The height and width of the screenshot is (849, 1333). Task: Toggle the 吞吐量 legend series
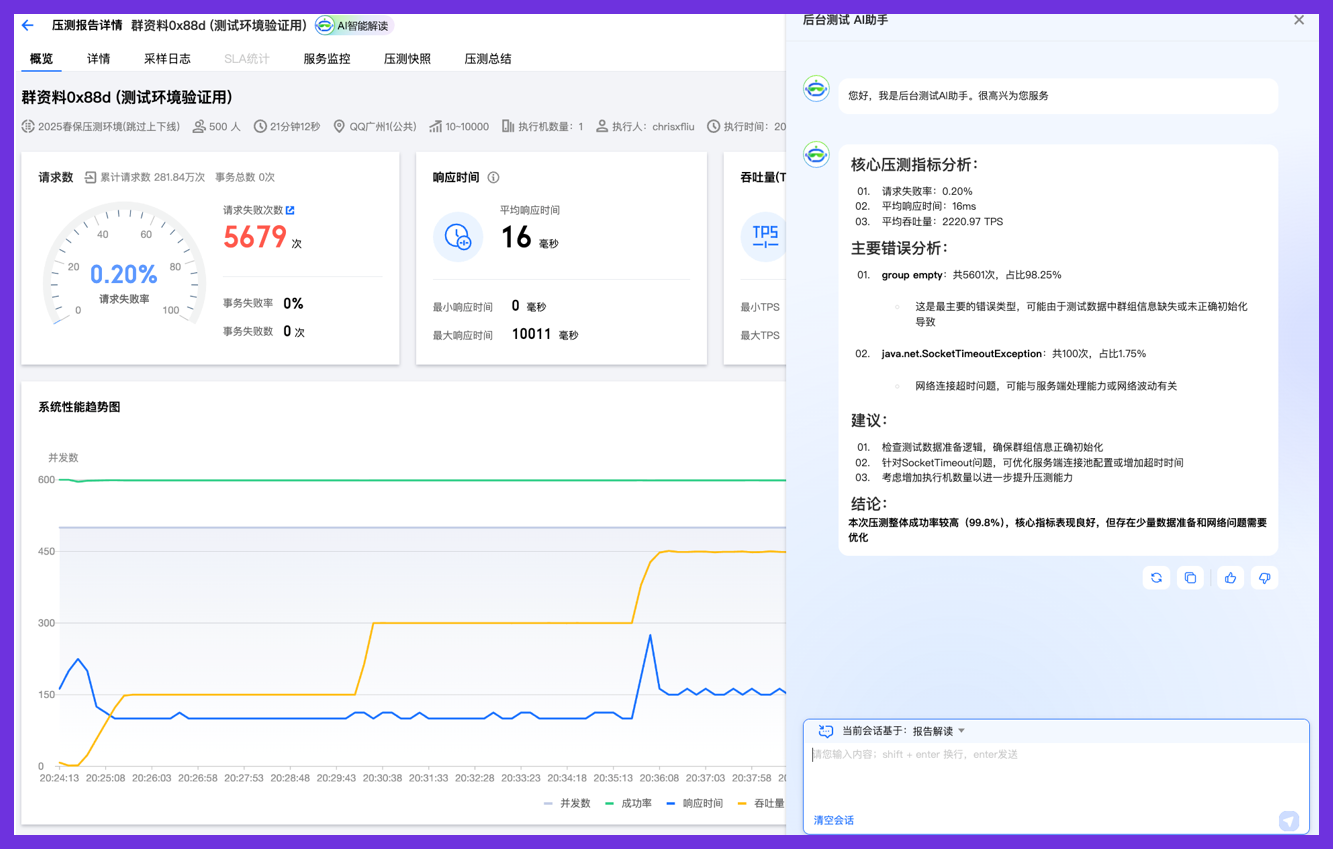coord(760,803)
